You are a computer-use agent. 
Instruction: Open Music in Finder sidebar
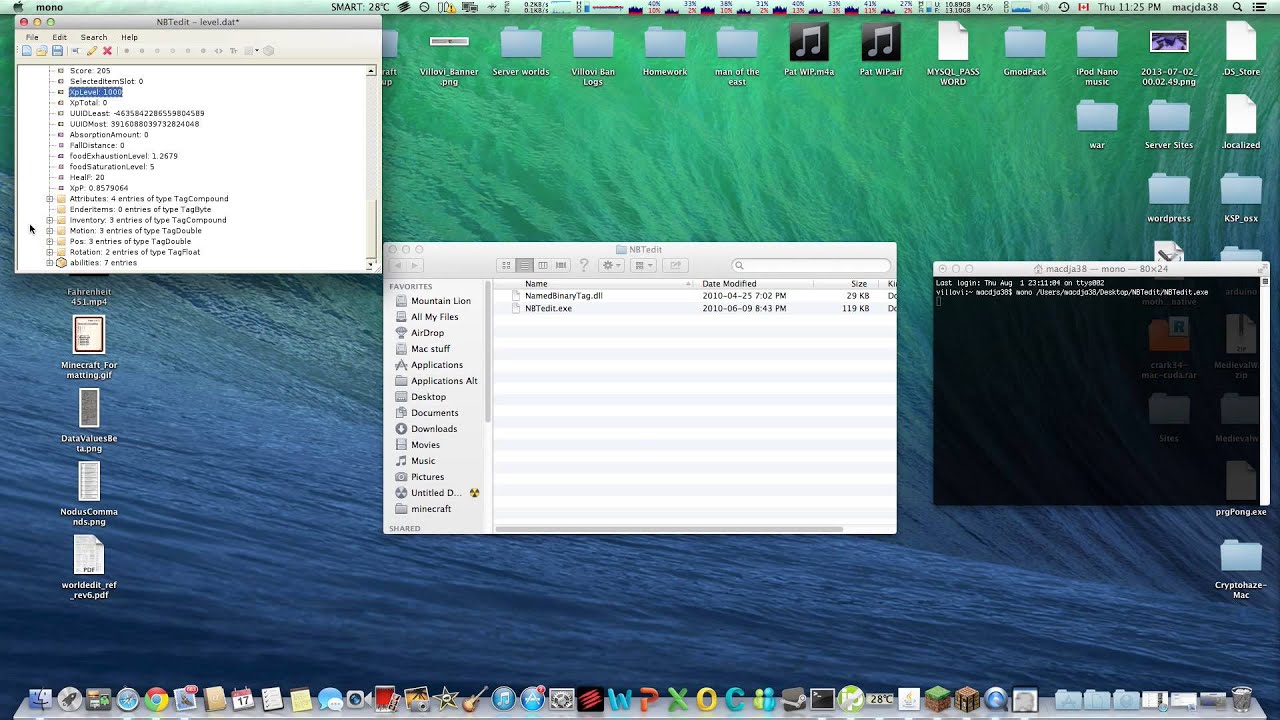point(423,461)
